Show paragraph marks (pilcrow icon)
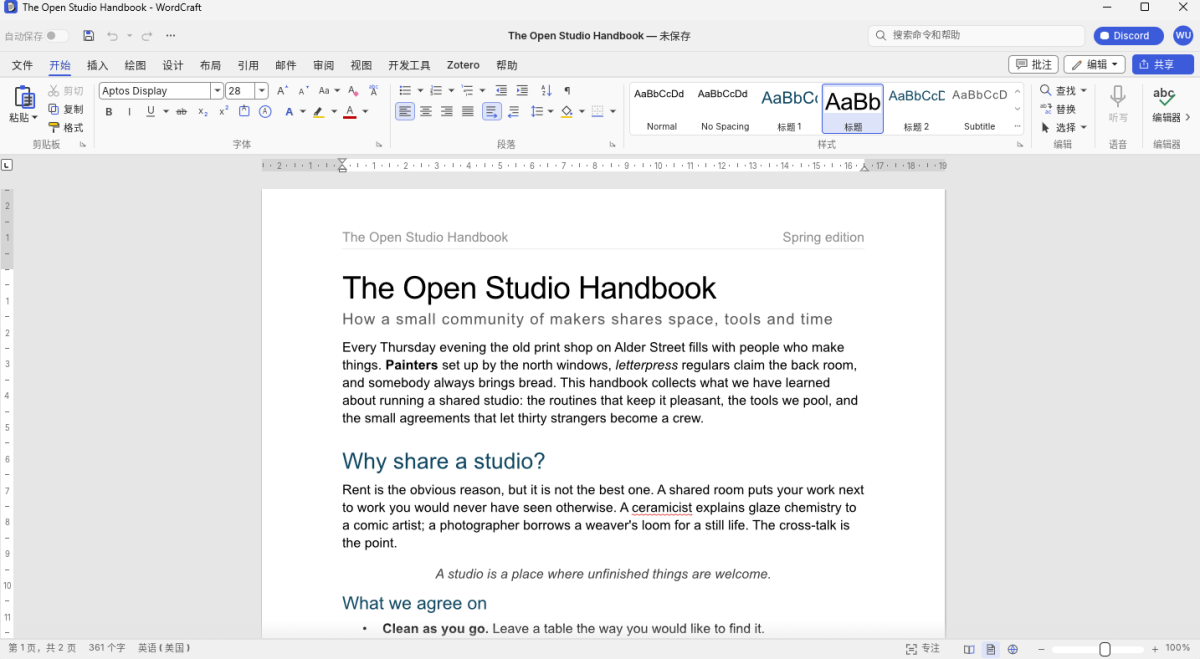This screenshot has height=659, width=1200. 567,91
